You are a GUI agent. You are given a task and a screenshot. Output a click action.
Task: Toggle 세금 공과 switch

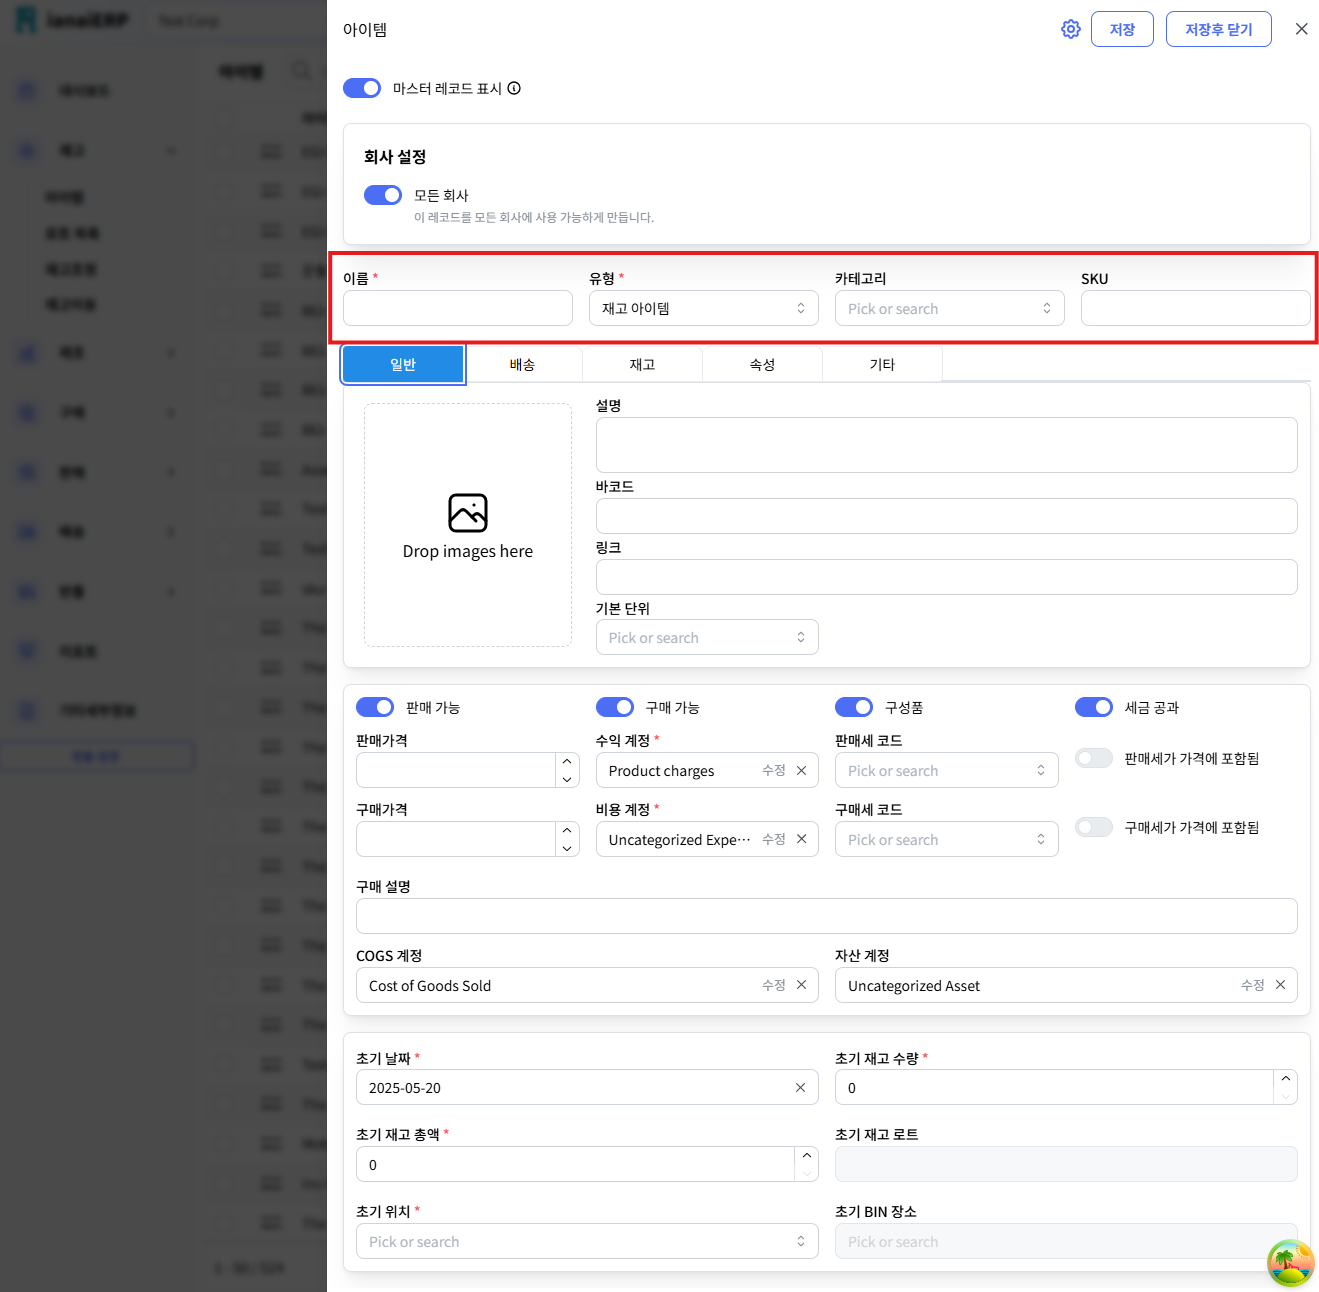click(1094, 707)
